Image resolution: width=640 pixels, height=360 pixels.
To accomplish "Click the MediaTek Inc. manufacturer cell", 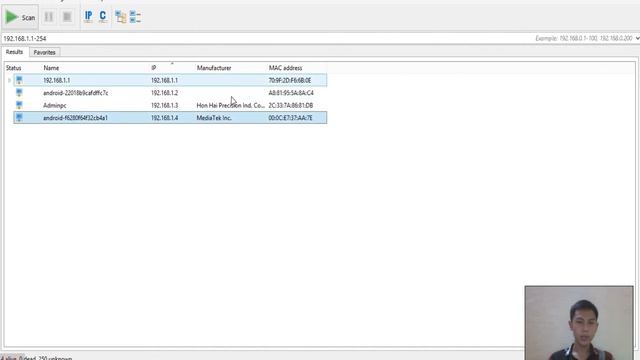I will click(214, 118).
